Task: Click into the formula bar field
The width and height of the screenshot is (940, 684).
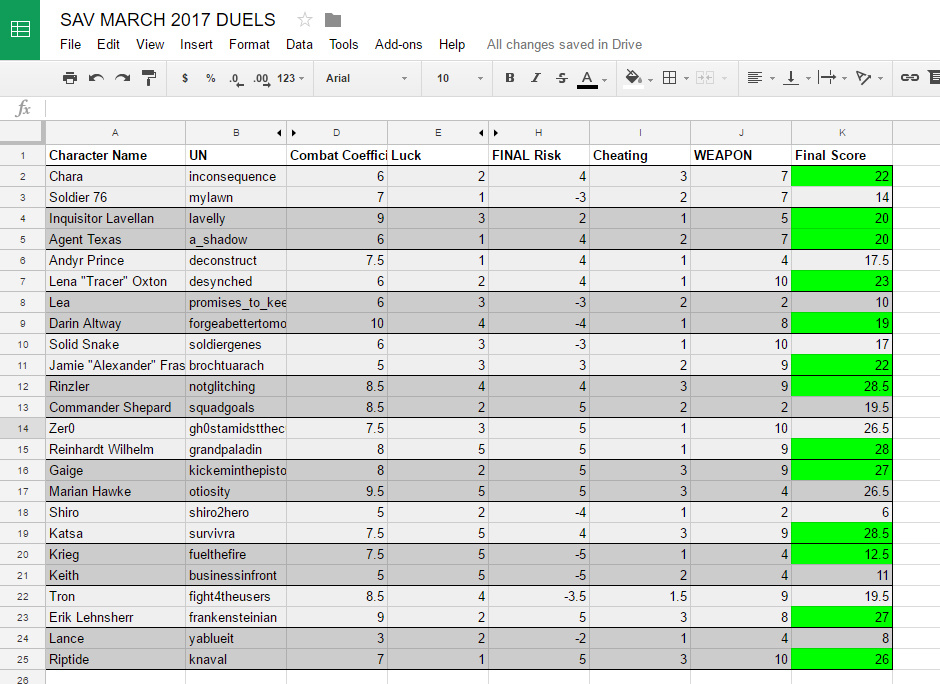Action: pyautogui.click(x=492, y=109)
